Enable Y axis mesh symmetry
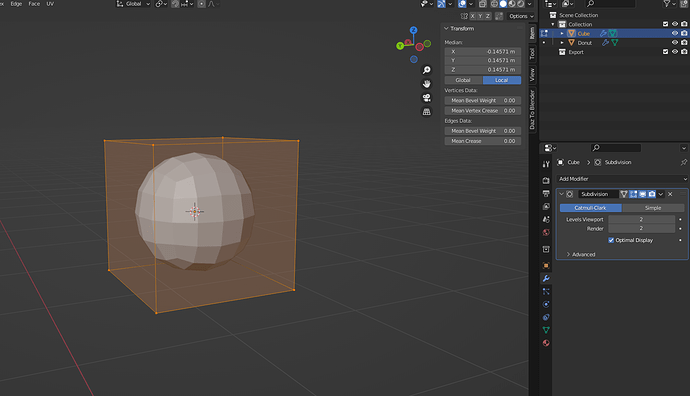690x396 pixels. (x=480, y=16)
